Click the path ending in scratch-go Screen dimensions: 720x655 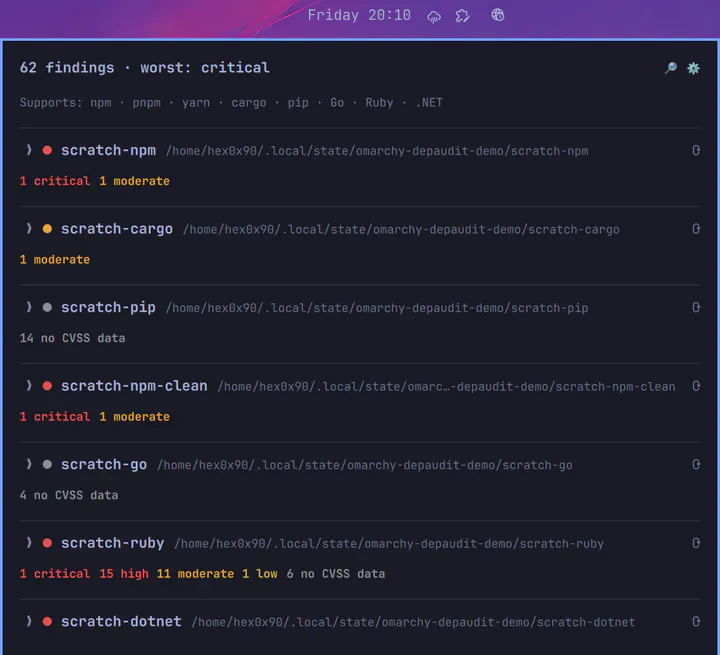tap(365, 465)
